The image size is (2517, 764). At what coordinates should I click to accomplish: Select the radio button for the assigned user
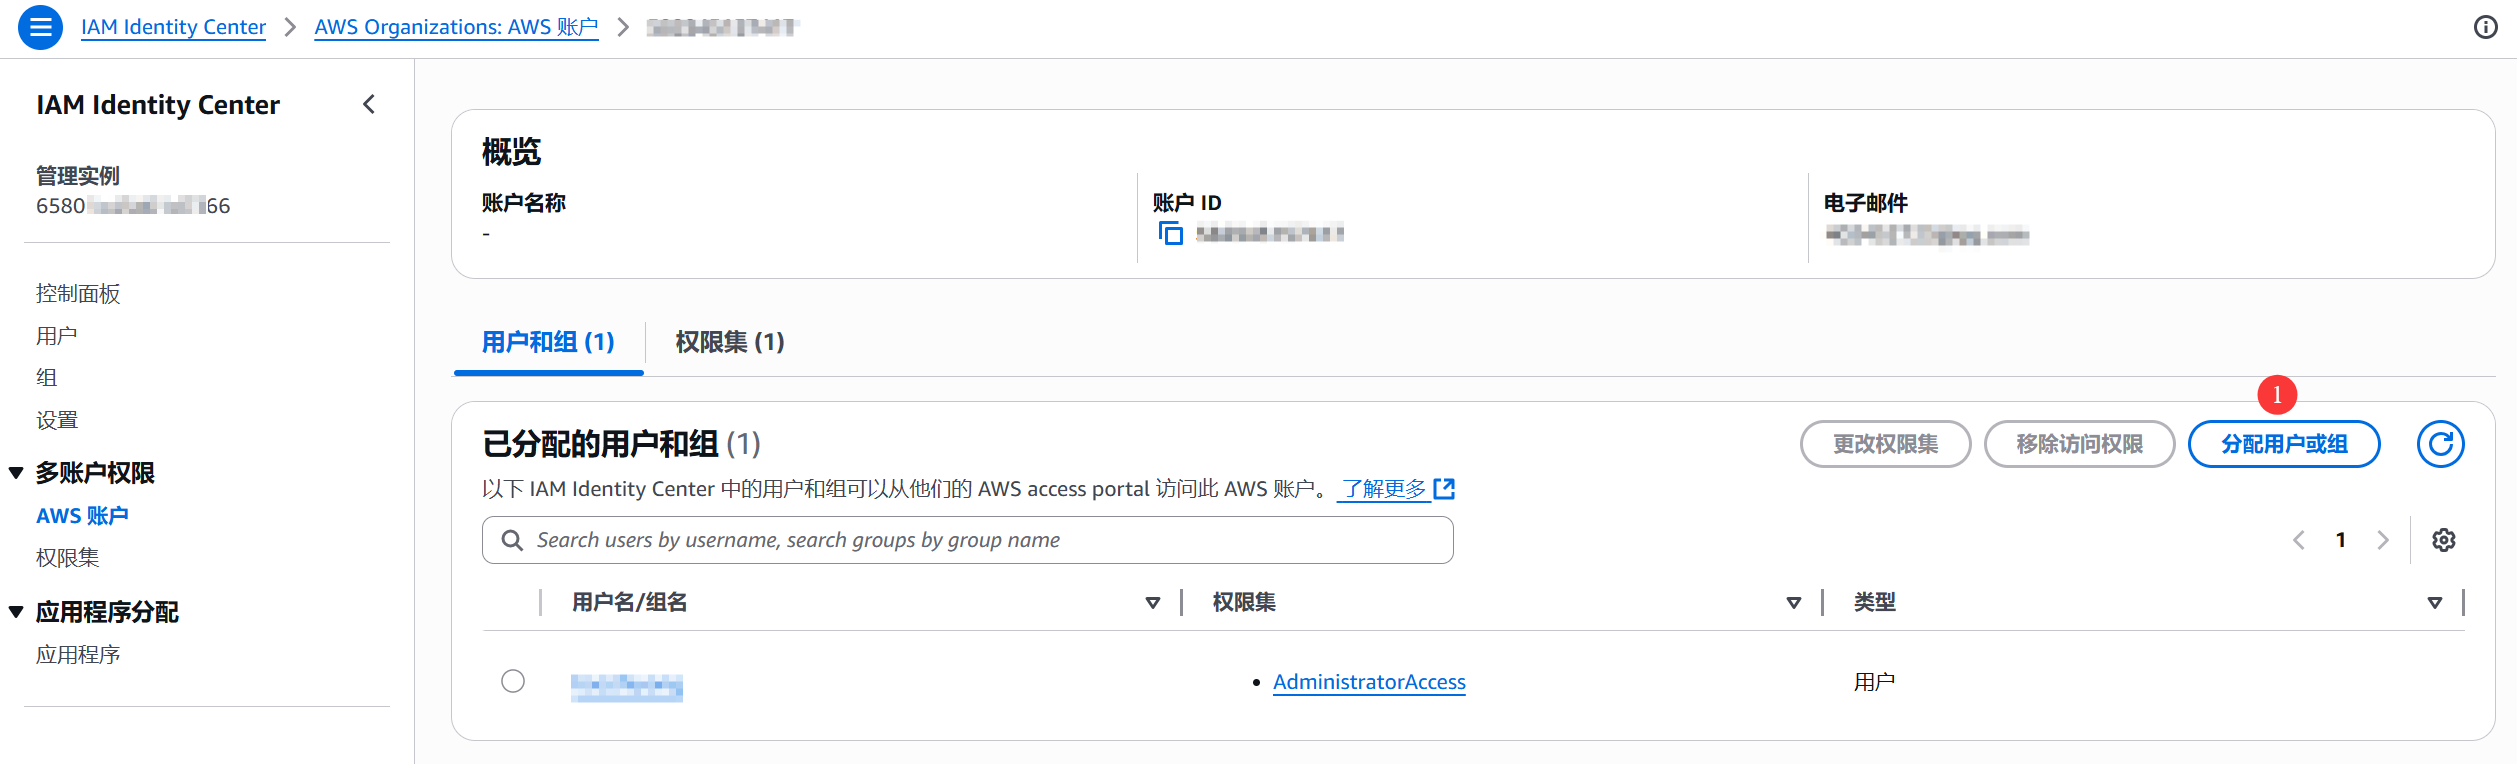(x=513, y=681)
